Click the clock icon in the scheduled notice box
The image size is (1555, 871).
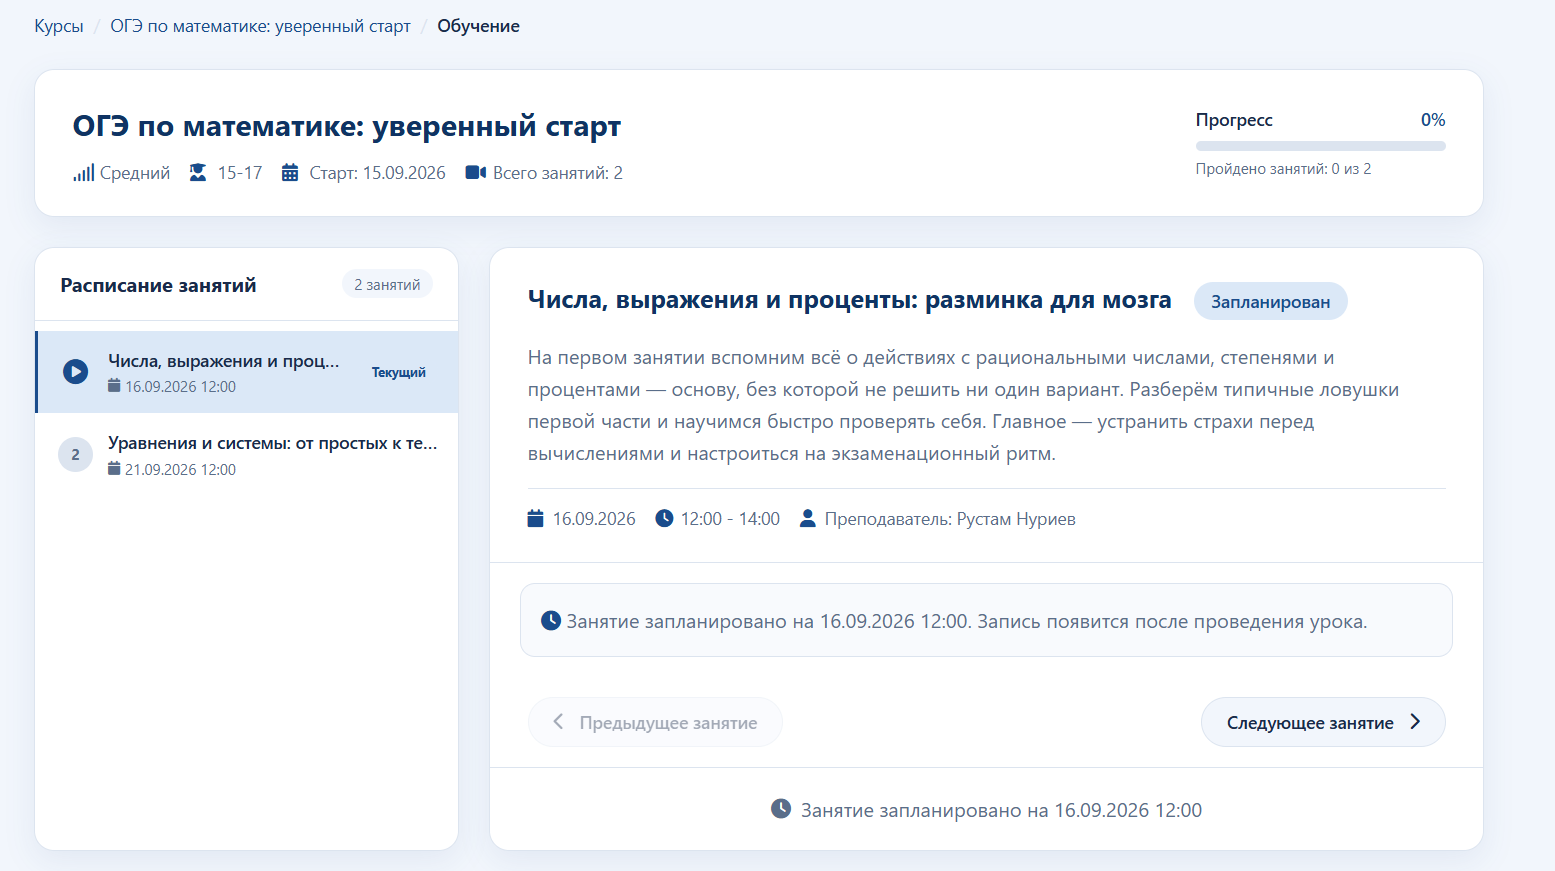pos(551,620)
